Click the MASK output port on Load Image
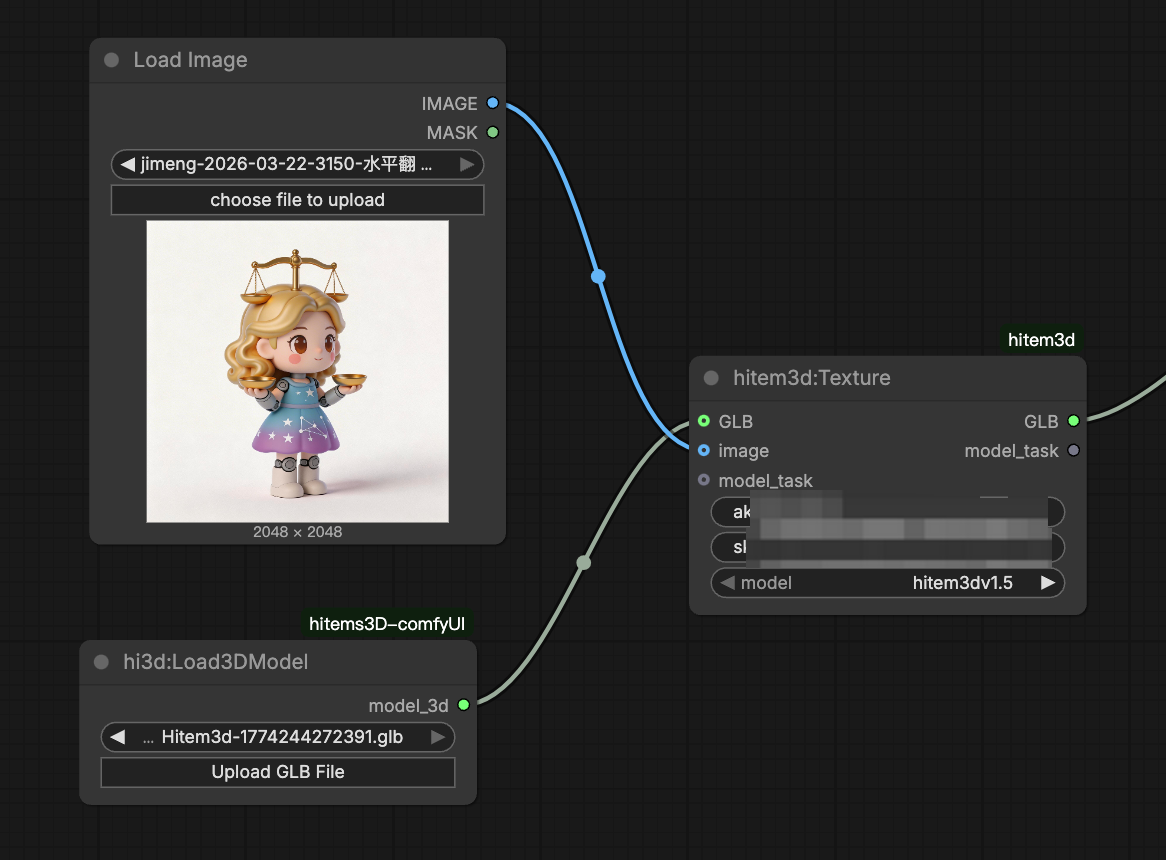Viewport: 1166px width, 860px height. [x=492, y=132]
